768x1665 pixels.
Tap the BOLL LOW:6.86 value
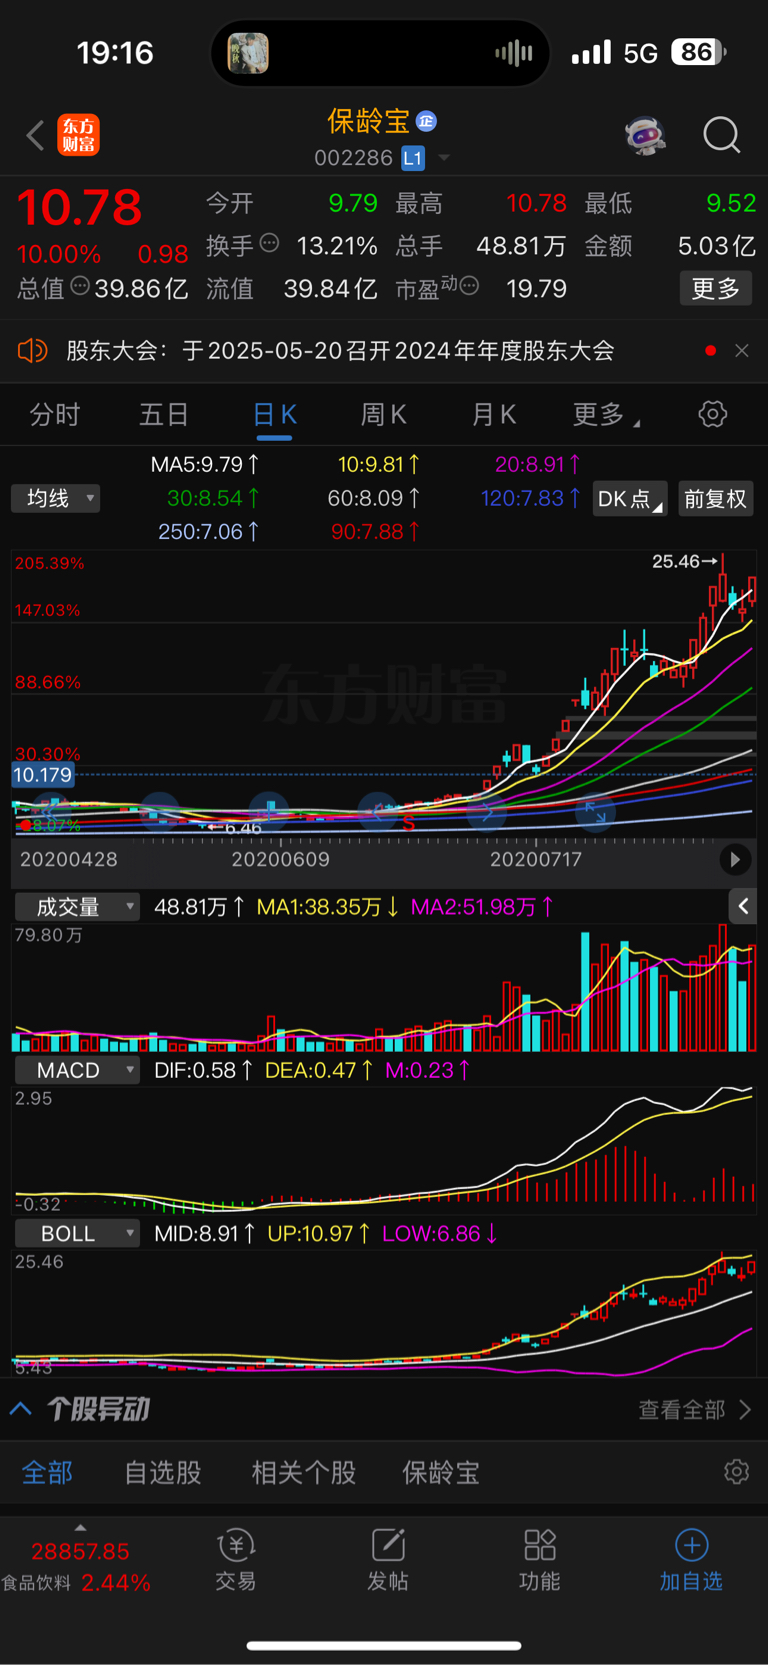(440, 1234)
